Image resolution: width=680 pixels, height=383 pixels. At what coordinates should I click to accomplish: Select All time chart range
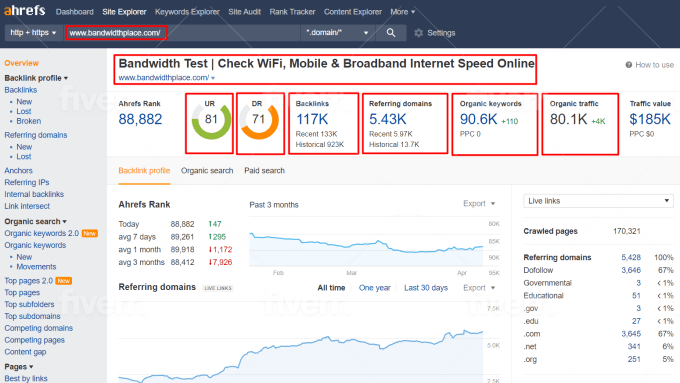(x=331, y=288)
